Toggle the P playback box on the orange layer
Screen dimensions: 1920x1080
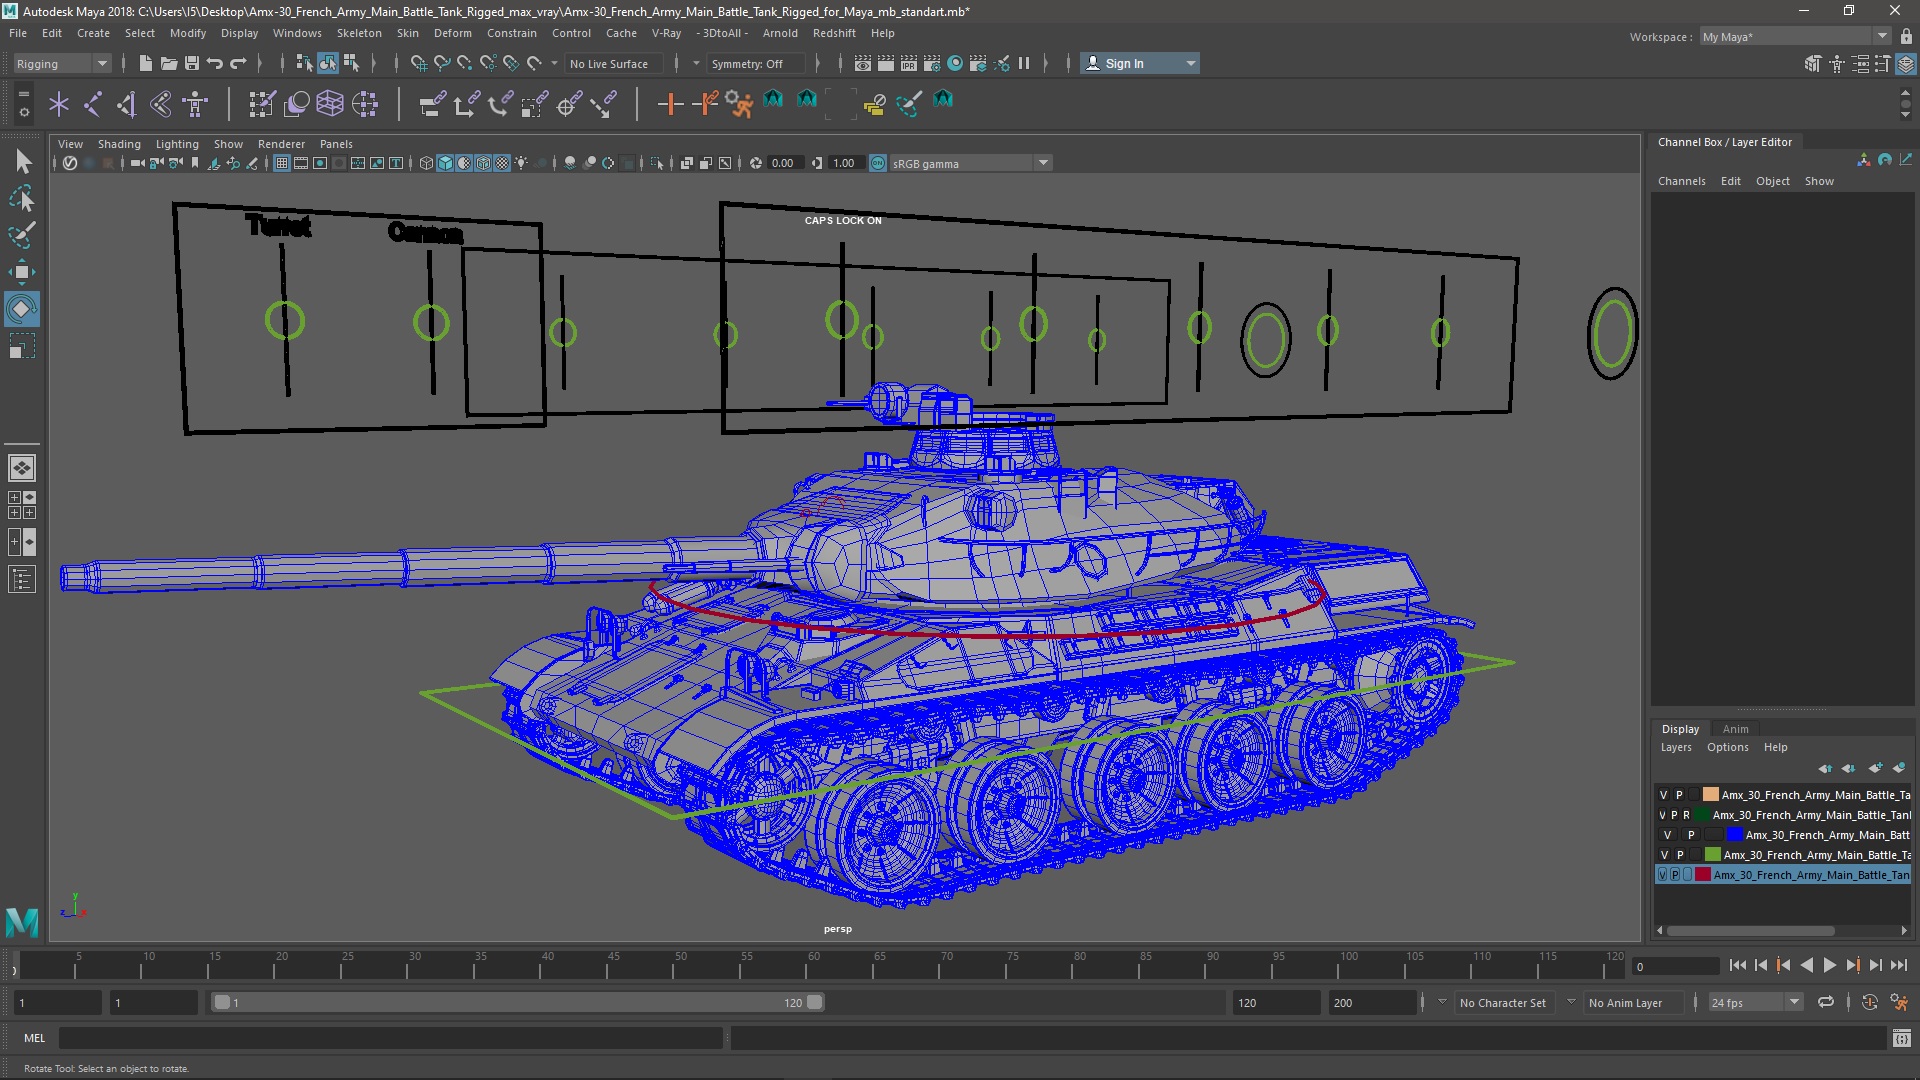[x=1679, y=795]
